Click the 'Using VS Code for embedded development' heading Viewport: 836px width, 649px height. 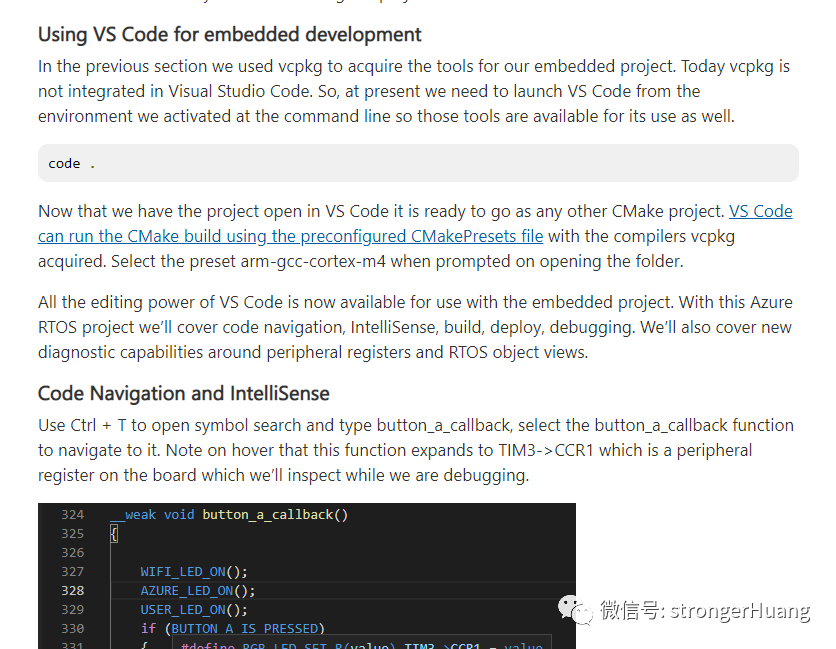[x=229, y=35]
